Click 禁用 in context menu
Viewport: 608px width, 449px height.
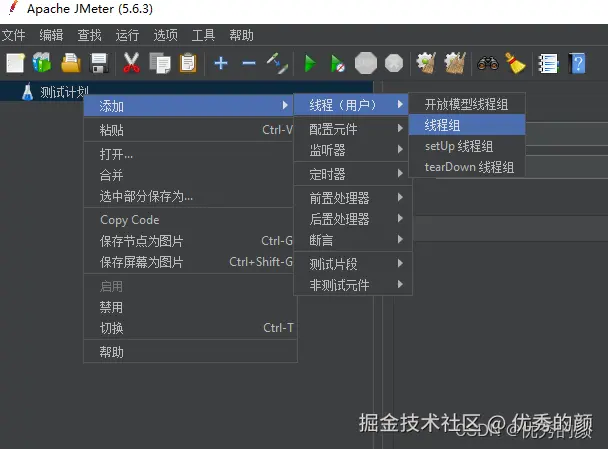point(189,307)
